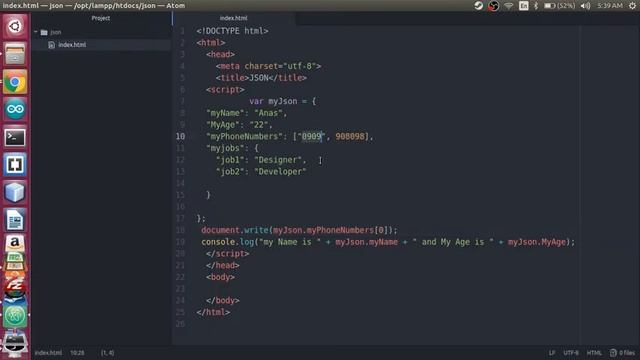
Task: Click the Project panel header
Action: click(x=101, y=18)
